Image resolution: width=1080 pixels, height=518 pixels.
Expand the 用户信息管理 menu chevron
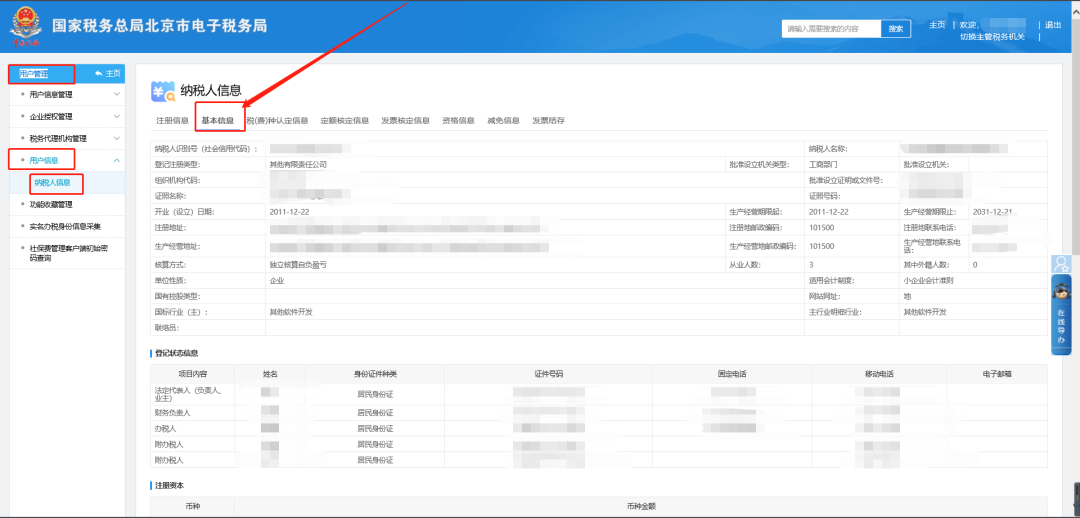tap(116, 94)
